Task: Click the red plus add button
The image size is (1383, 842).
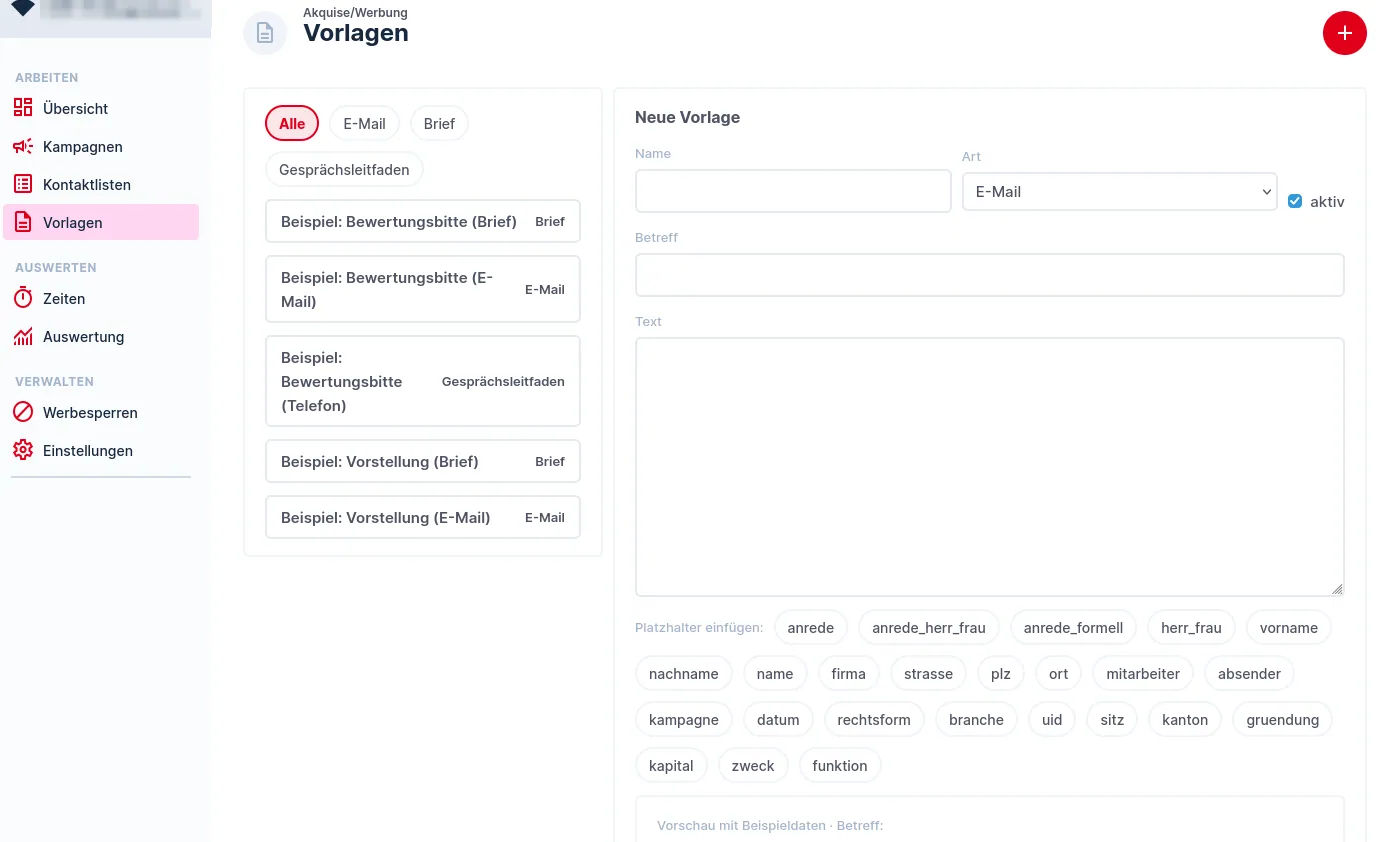Action: click(x=1344, y=33)
